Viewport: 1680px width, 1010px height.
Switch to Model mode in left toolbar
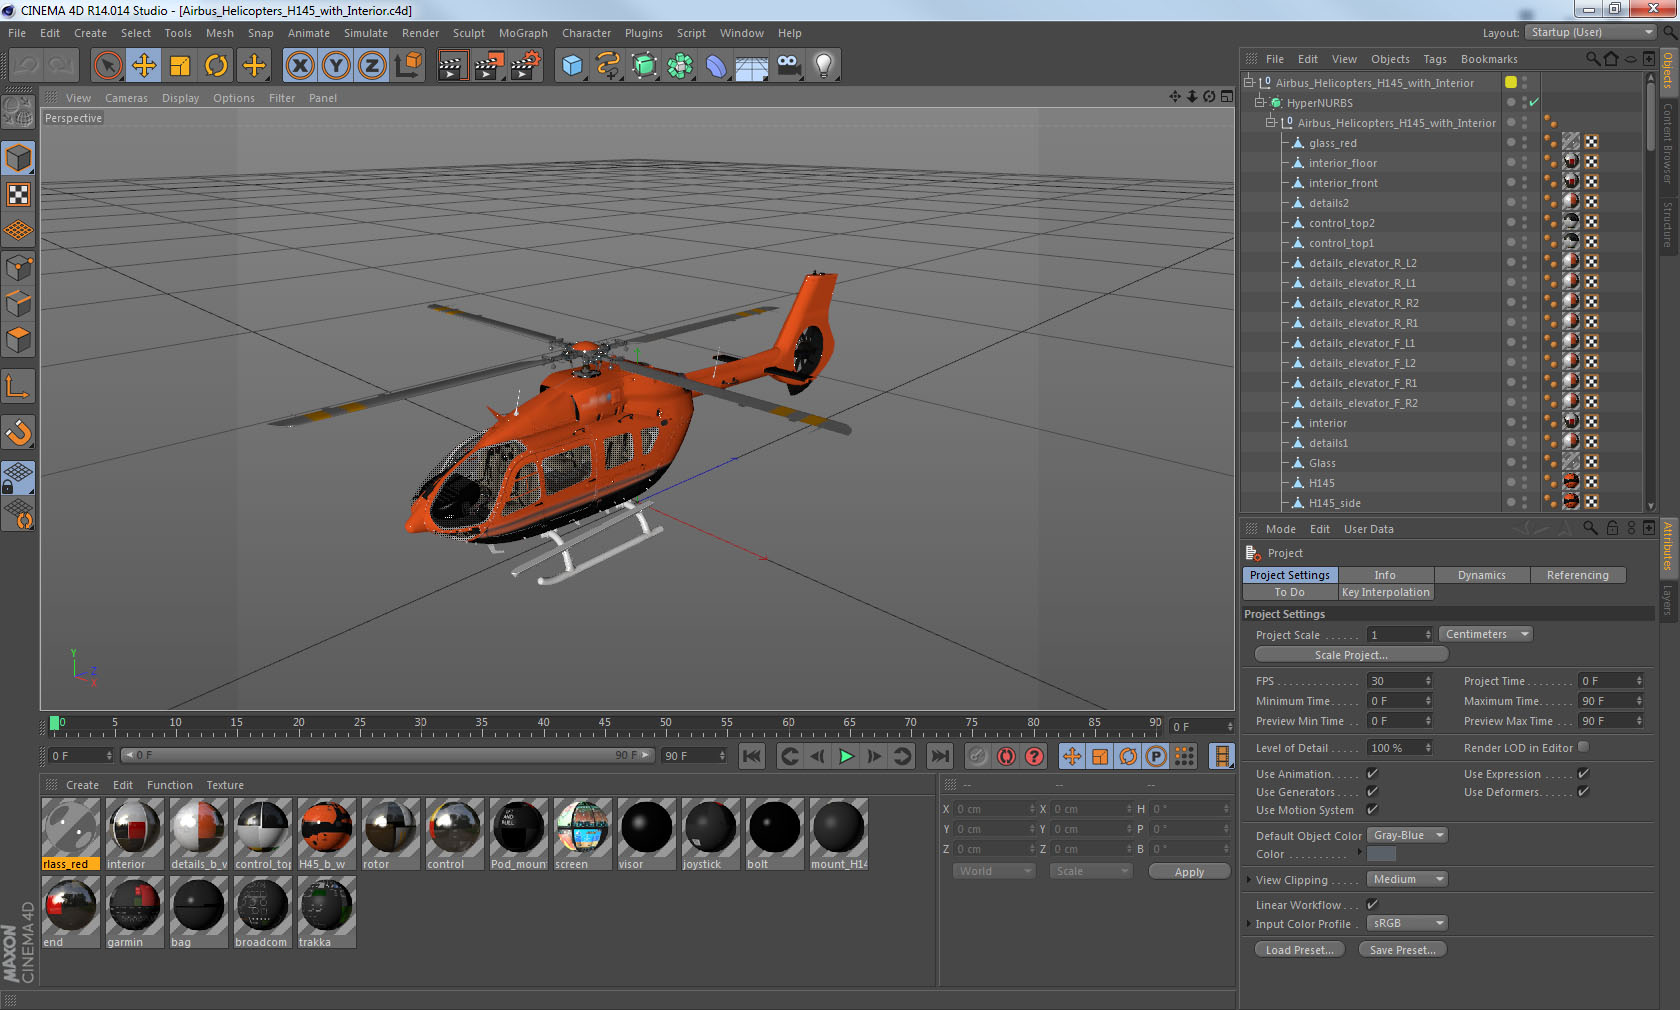click(19, 159)
